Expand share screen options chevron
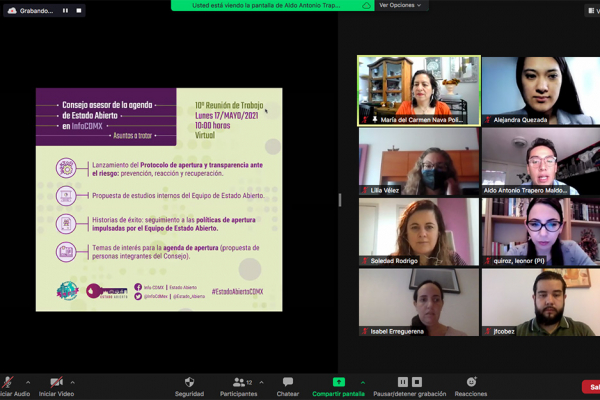The width and height of the screenshot is (600, 400). [x=363, y=382]
